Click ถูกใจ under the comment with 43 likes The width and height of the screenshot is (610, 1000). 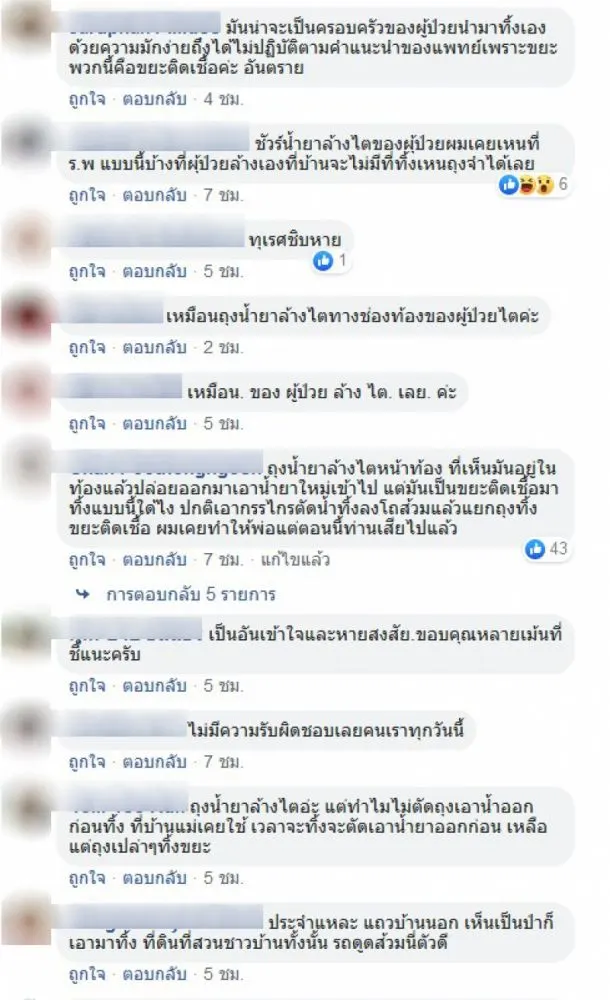click(87, 559)
